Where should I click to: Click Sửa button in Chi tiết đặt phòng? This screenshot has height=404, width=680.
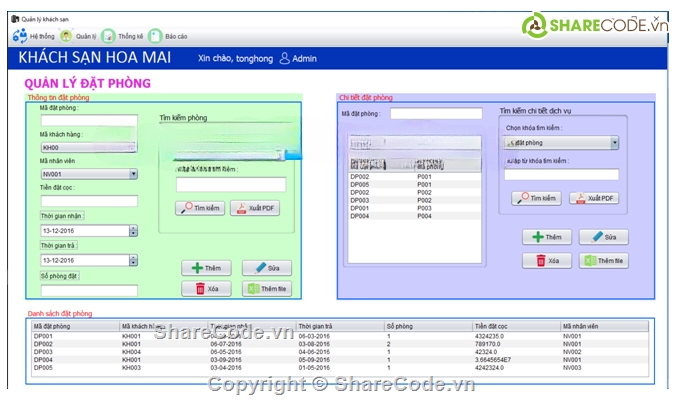604,237
